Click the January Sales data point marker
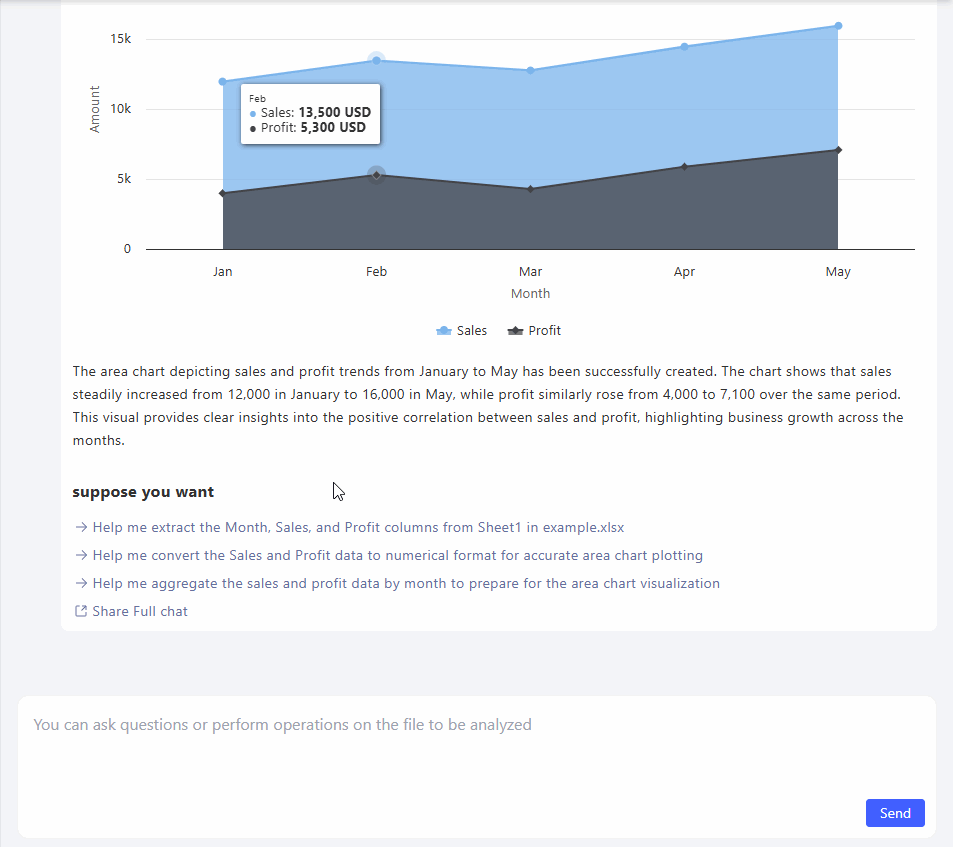 222,82
